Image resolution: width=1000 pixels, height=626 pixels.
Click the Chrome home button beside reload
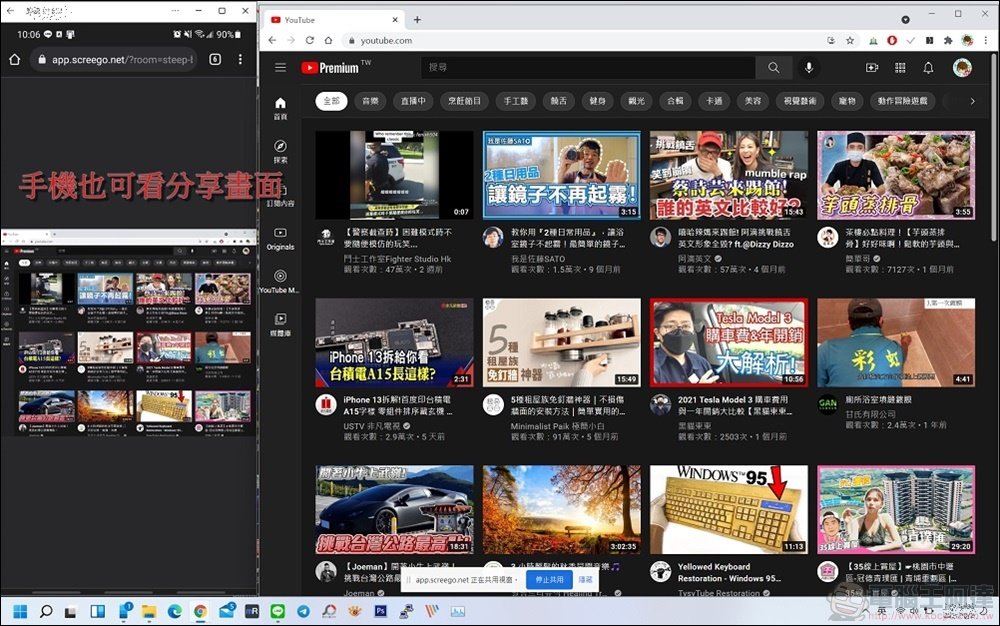tap(328, 40)
